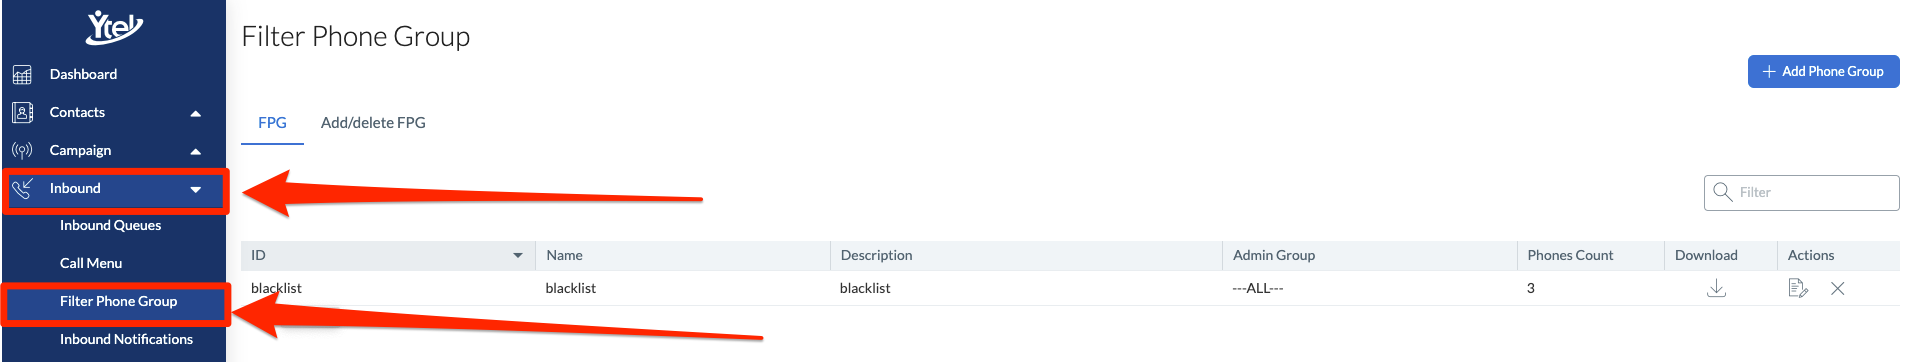Click the Ytel logo
The width and height of the screenshot is (1920, 362).
(x=114, y=27)
